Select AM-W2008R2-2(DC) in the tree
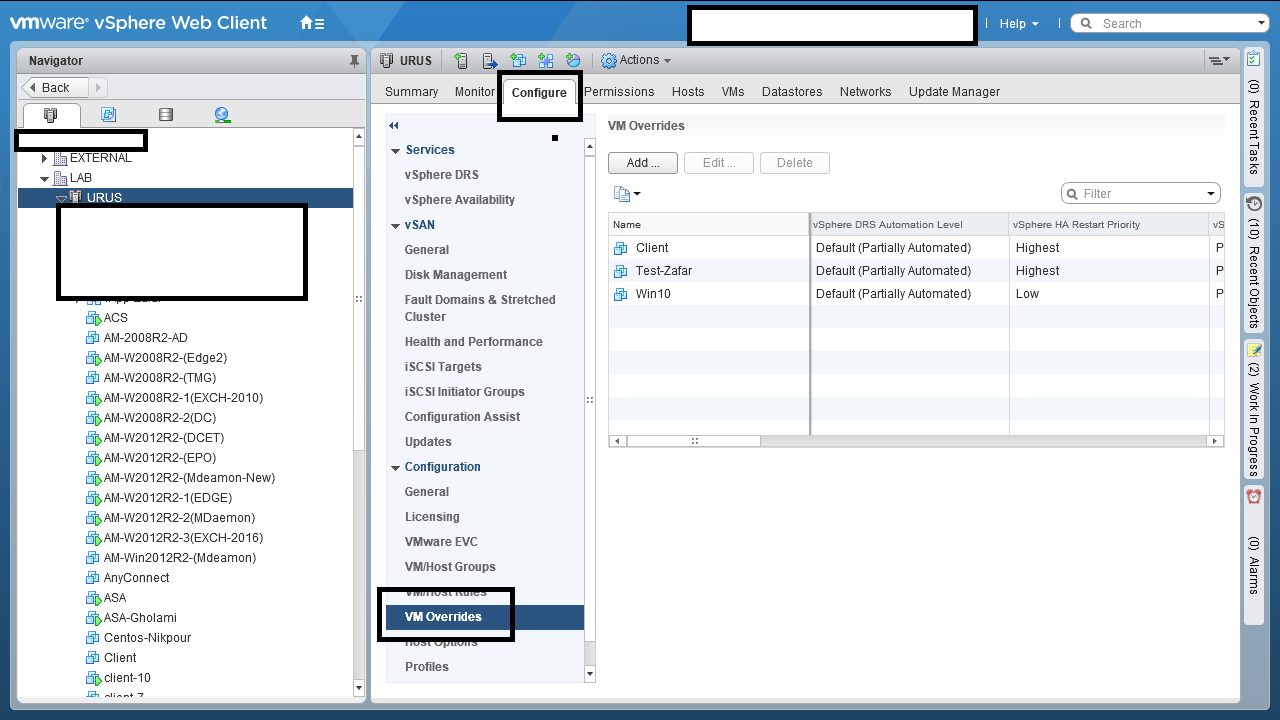This screenshot has width=1280, height=720. click(x=160, y=418)
